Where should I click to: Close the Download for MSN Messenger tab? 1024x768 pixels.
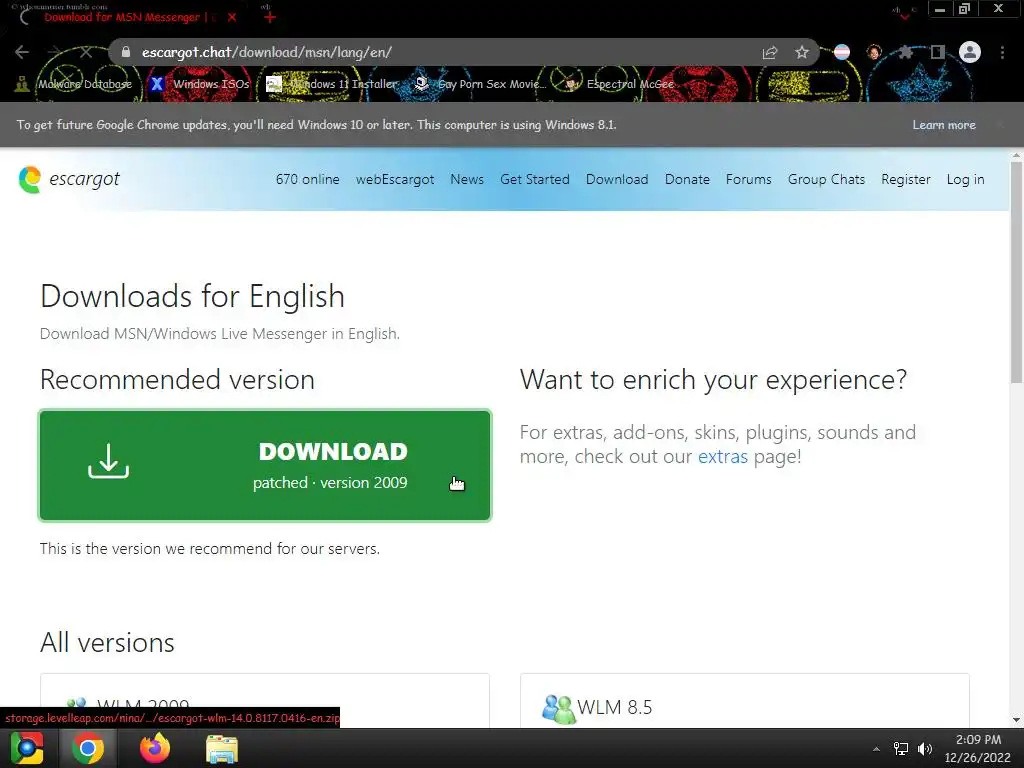232,18
